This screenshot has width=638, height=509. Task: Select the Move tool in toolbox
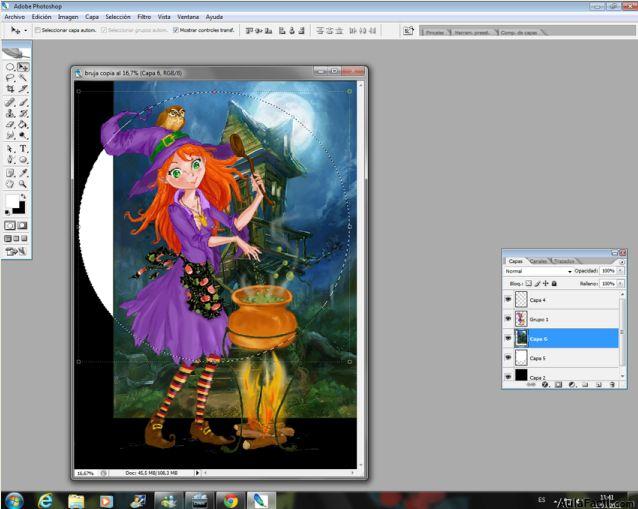pyautogui.click(x=23, y=67)
